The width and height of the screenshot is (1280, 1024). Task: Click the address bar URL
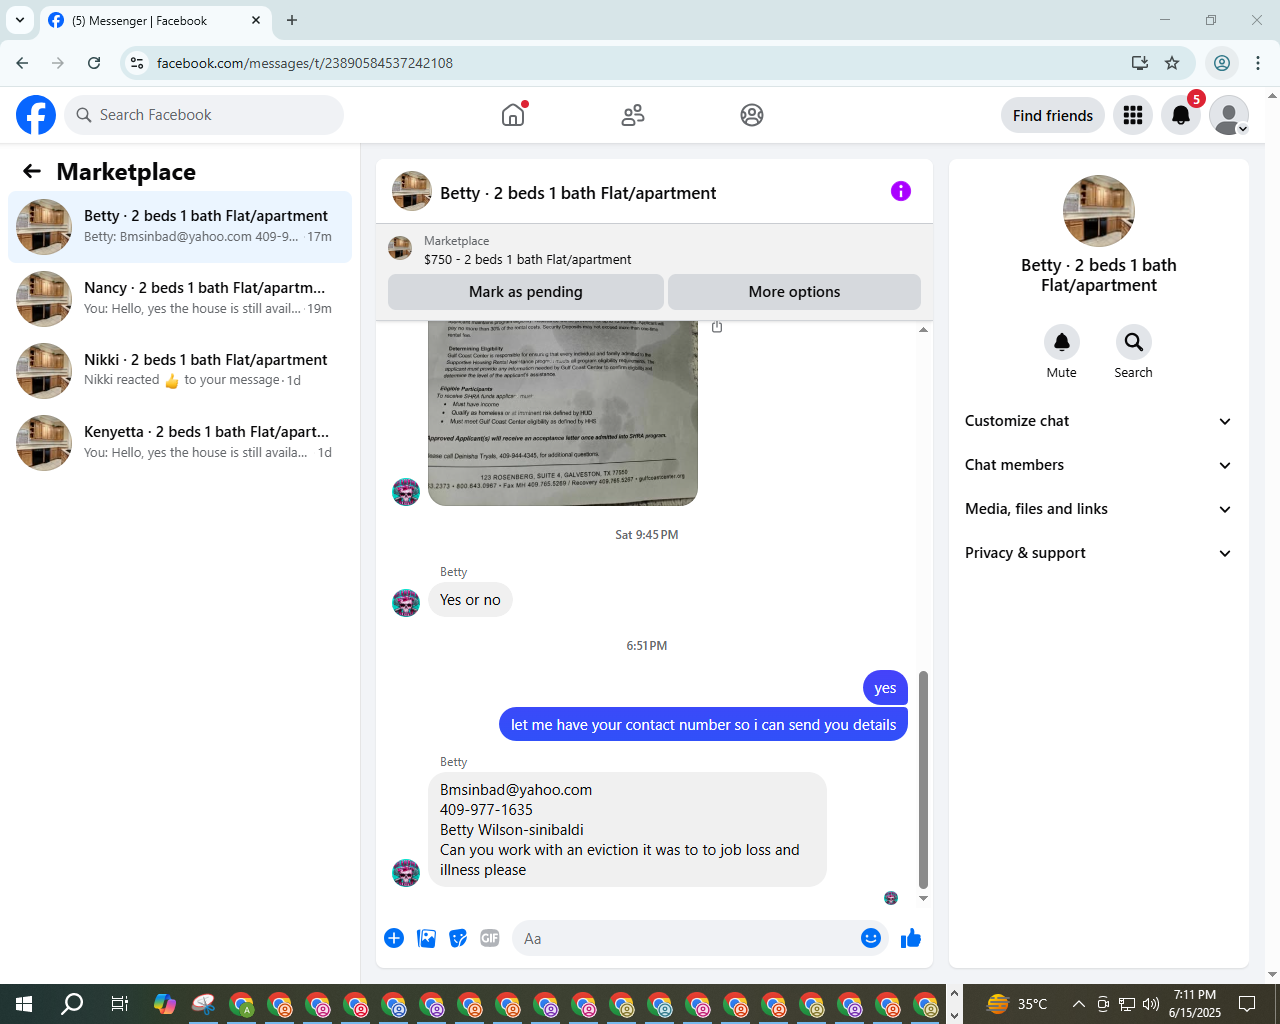pos(305,63)
